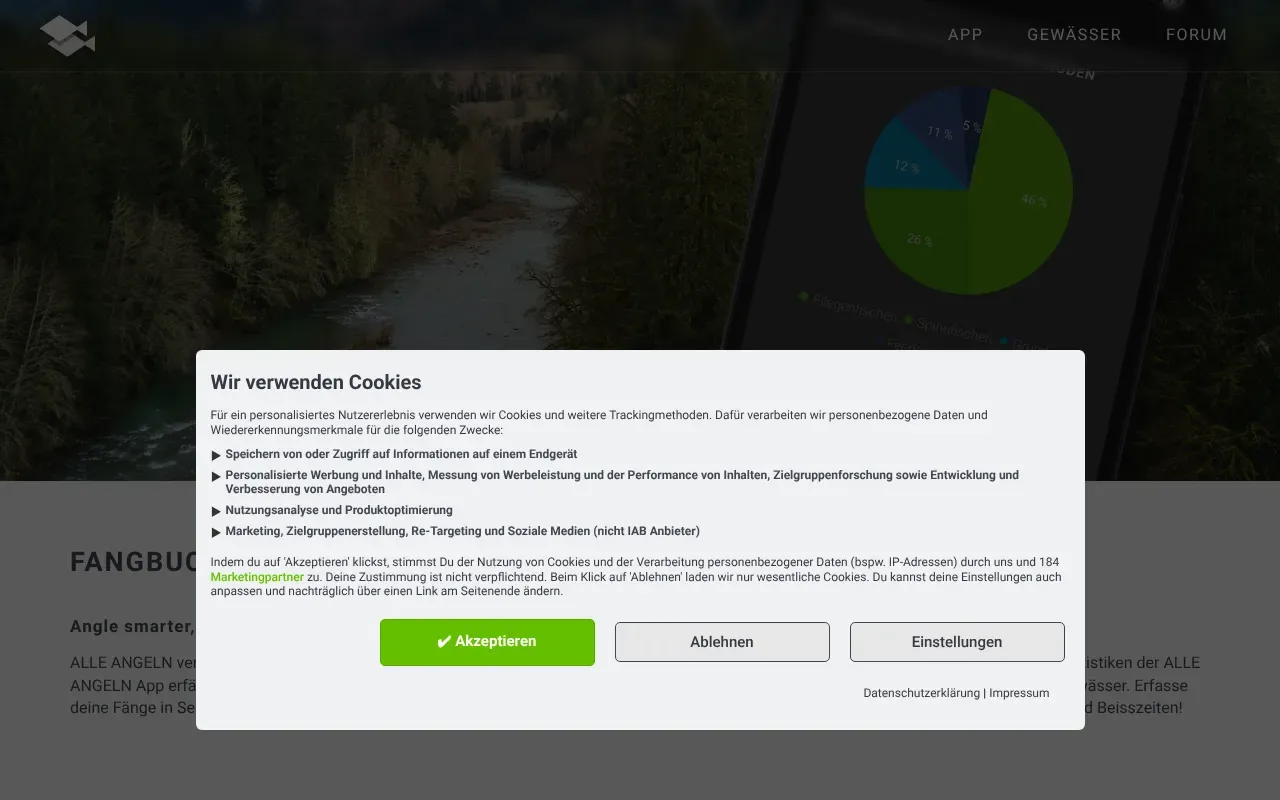This screenshot has height=800, width=1280.
Task: Expand 'Personalisierte Werbung und Inhalte' purpose arrow
Action: [x=216, y=476]
